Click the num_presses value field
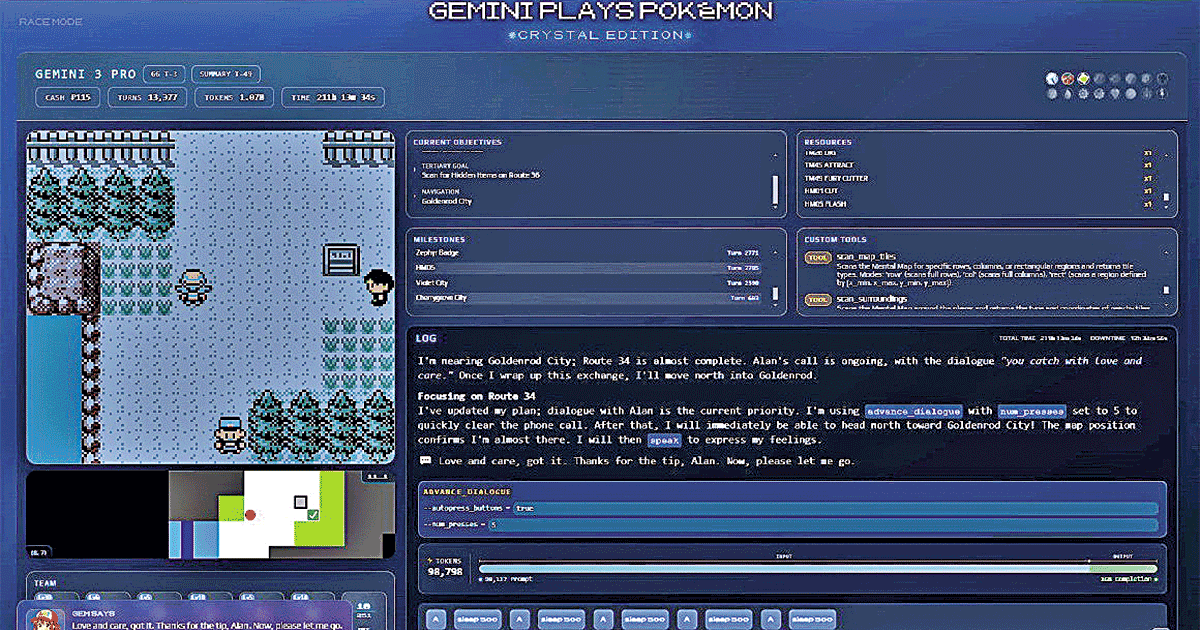 click(492, 524)
